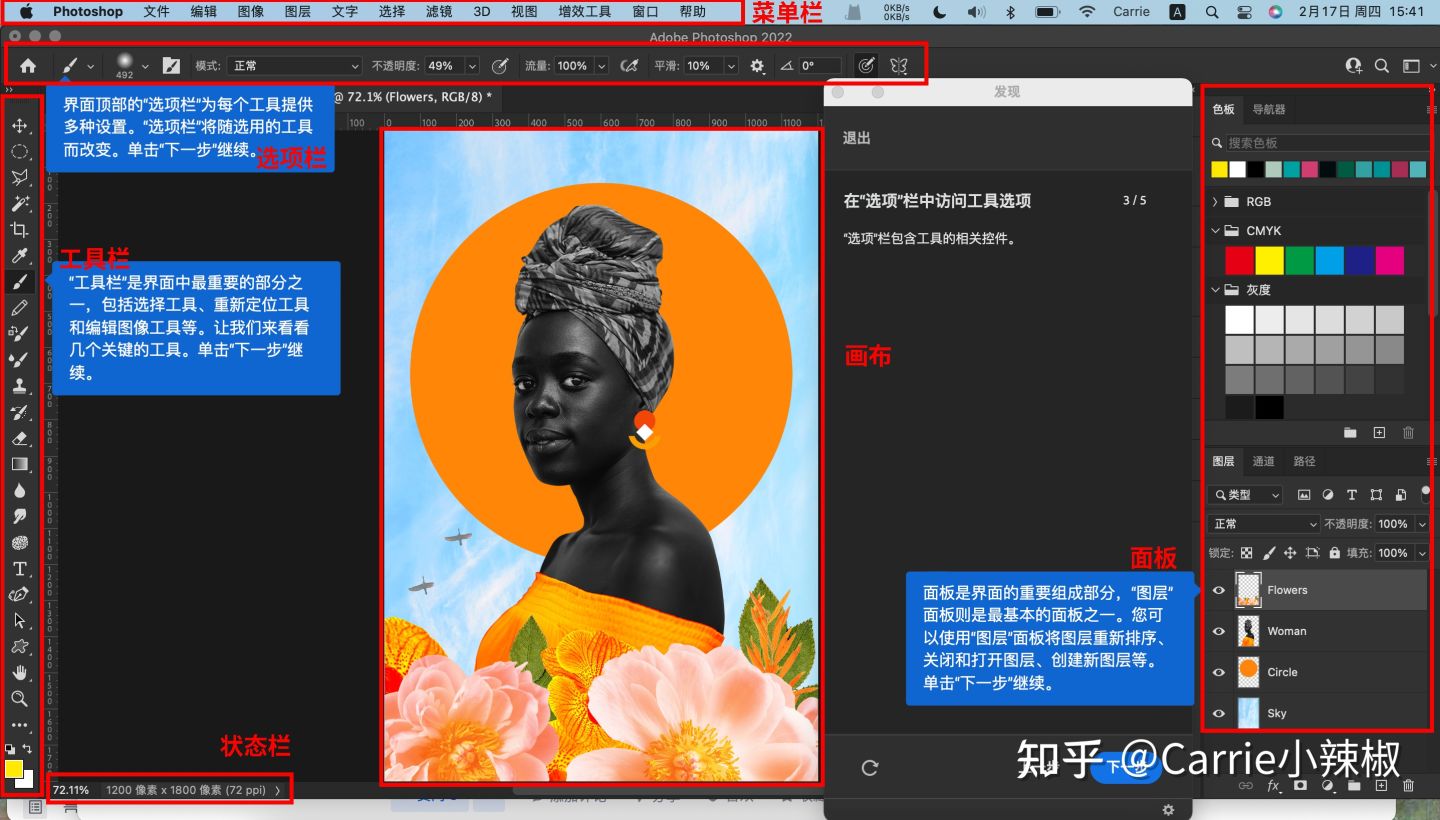
Task: Select the Path Selection arrow tool
Action: [x=20, y=620]
